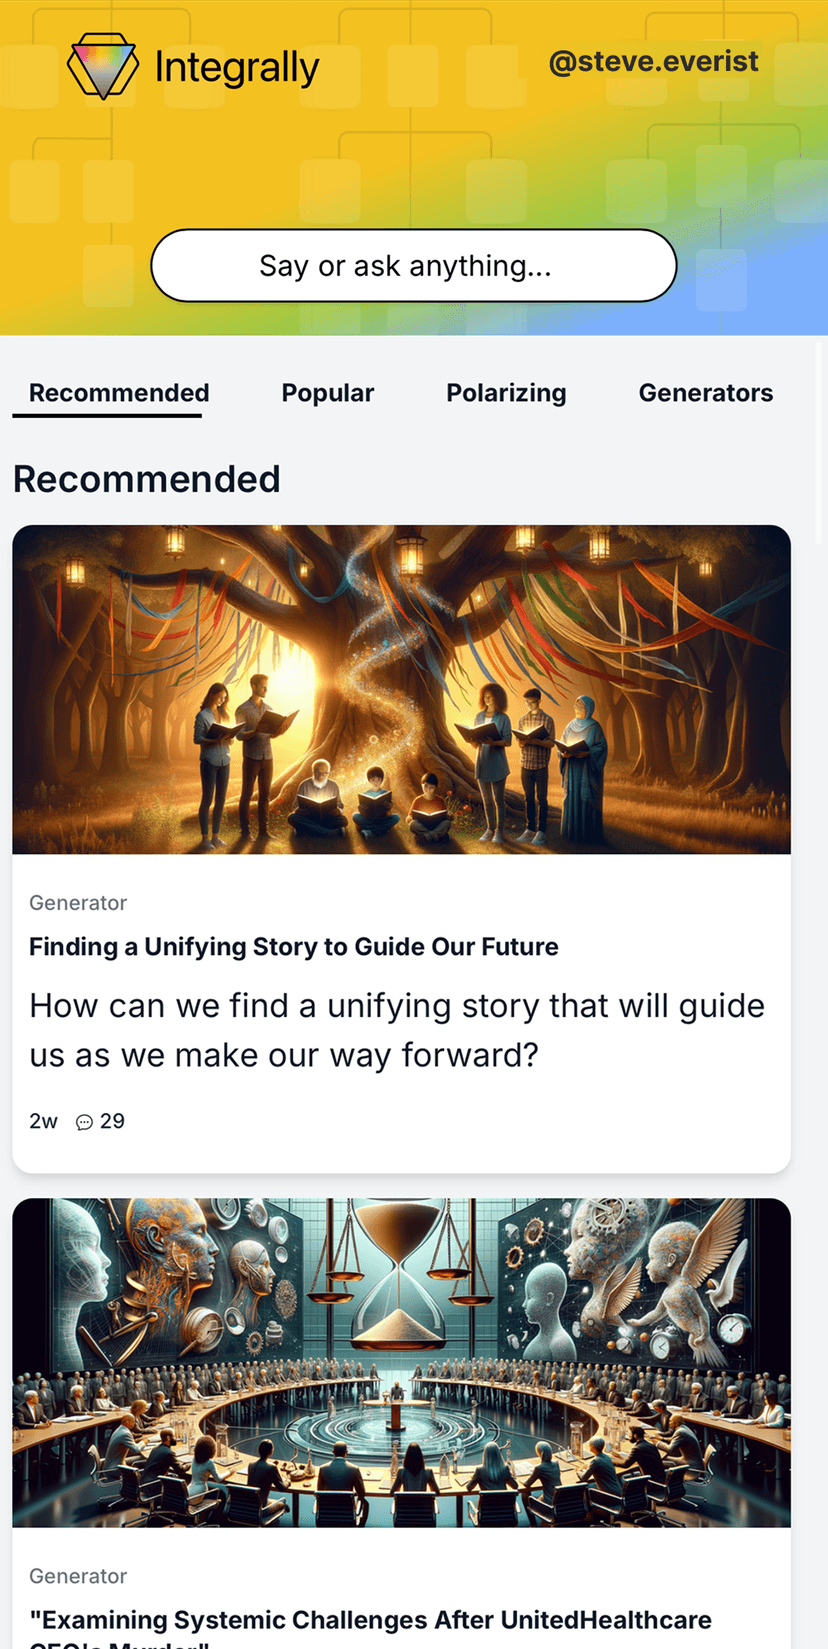The image size is (828, 1649).
Task: Click the Recommended section heading
Action: pyautogui.click(x=147, y=479)
